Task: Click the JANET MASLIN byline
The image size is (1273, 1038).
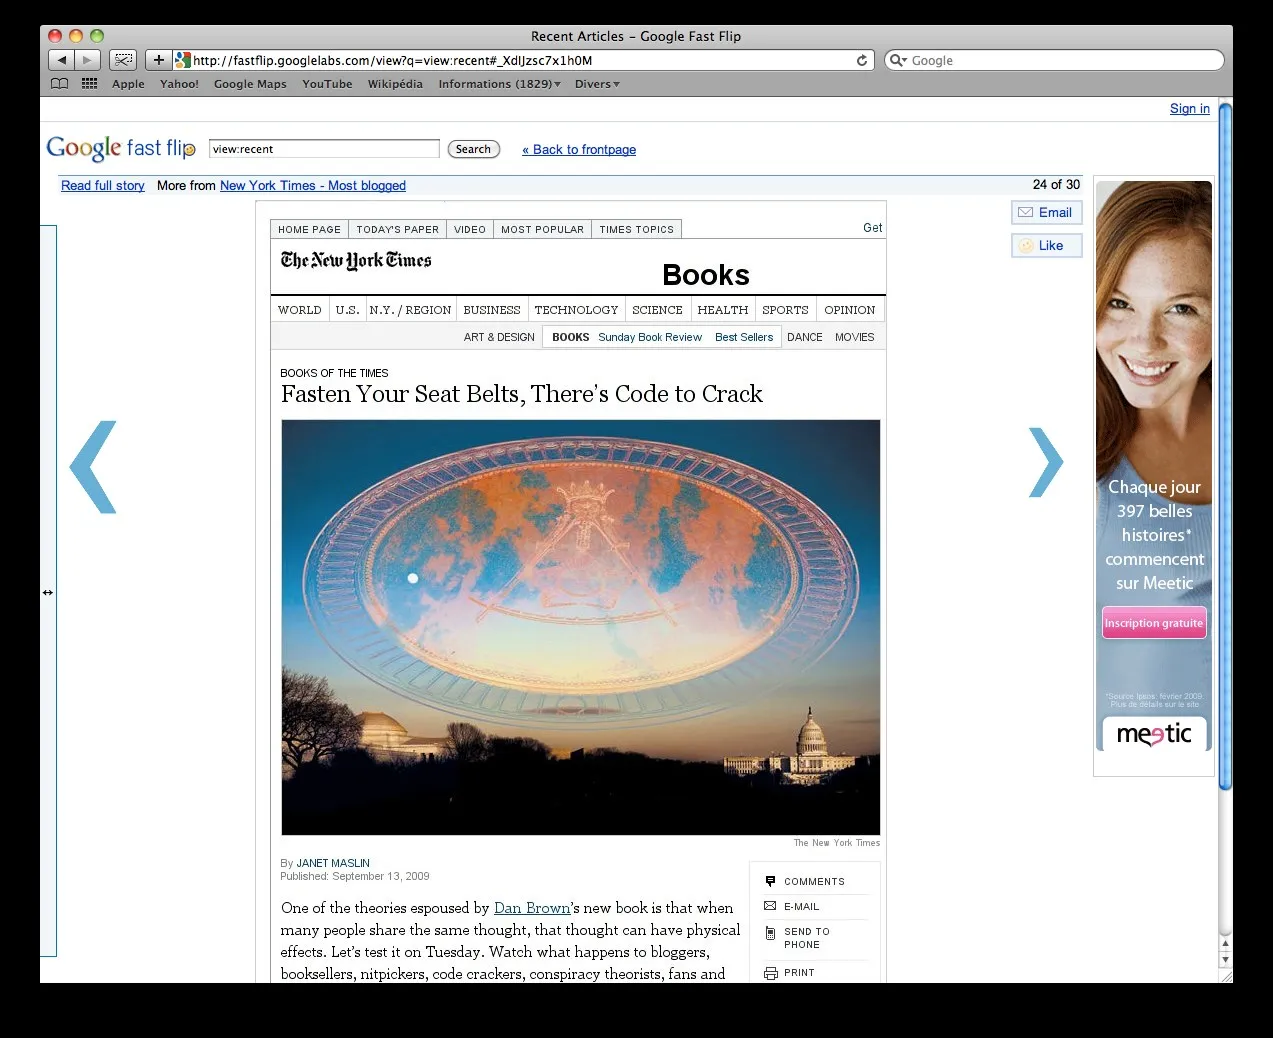Action: tap(333, 863)
